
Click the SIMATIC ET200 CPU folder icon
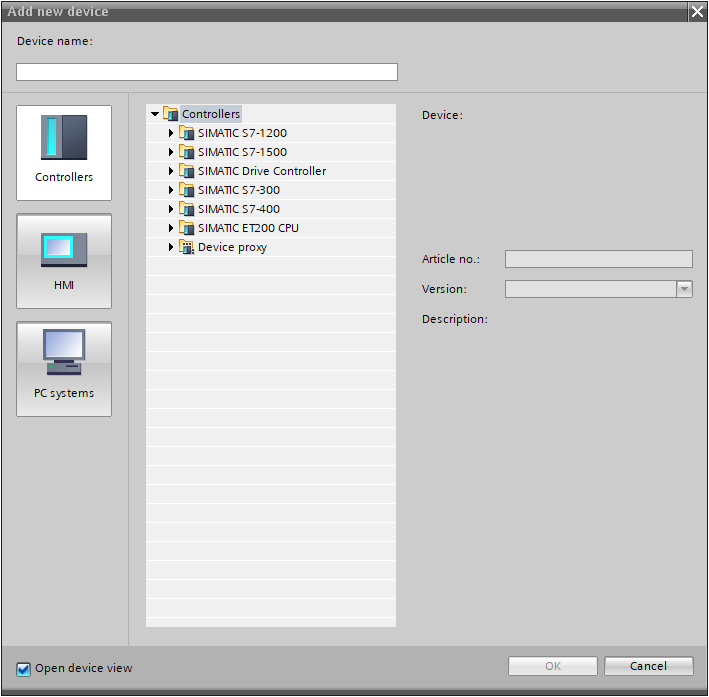(186, 228)
